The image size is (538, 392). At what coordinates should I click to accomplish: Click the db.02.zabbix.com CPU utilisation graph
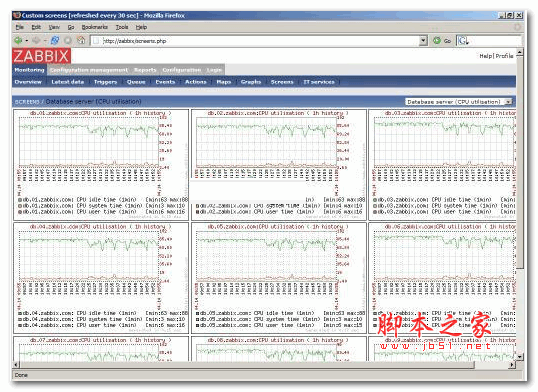tap(279, 165)
